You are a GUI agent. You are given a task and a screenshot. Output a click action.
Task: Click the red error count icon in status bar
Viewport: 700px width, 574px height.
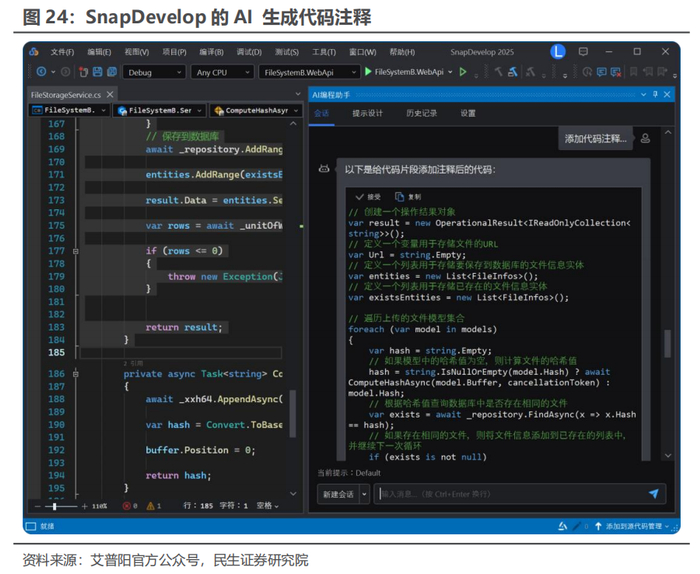click(x=125, y=507)
